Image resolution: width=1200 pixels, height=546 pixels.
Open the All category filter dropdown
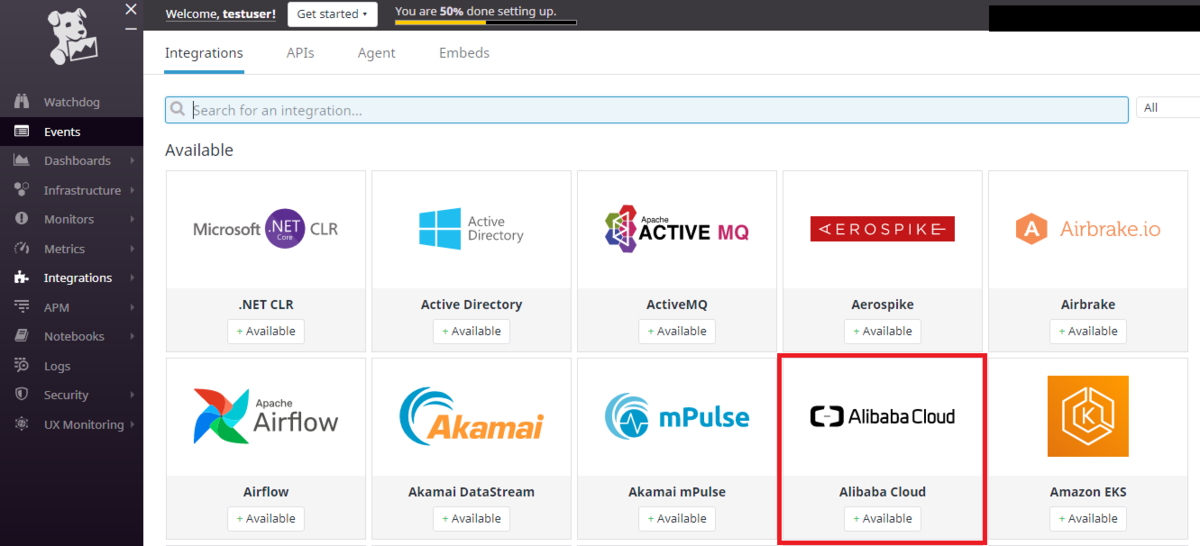(1167, 108)
